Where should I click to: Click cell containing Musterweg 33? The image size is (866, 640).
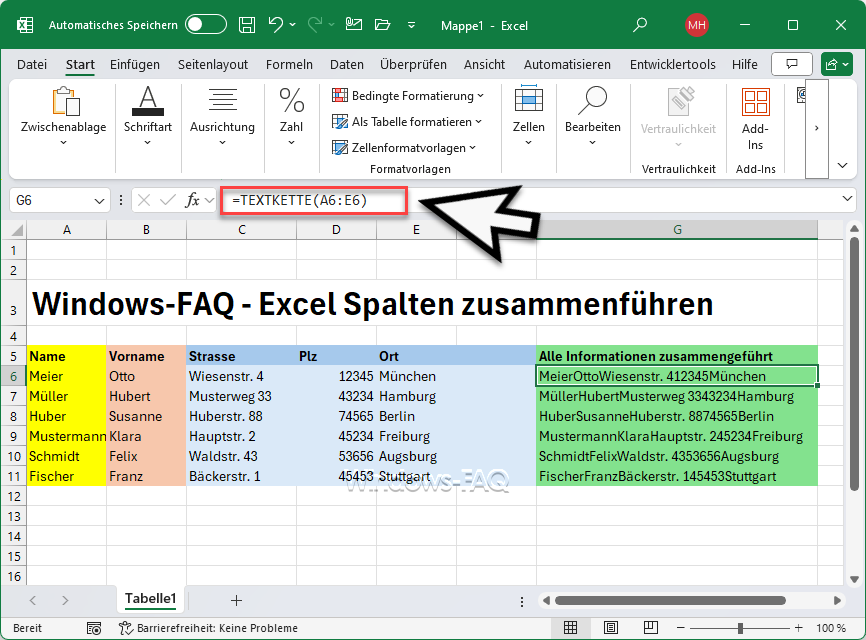pos(241,396)
